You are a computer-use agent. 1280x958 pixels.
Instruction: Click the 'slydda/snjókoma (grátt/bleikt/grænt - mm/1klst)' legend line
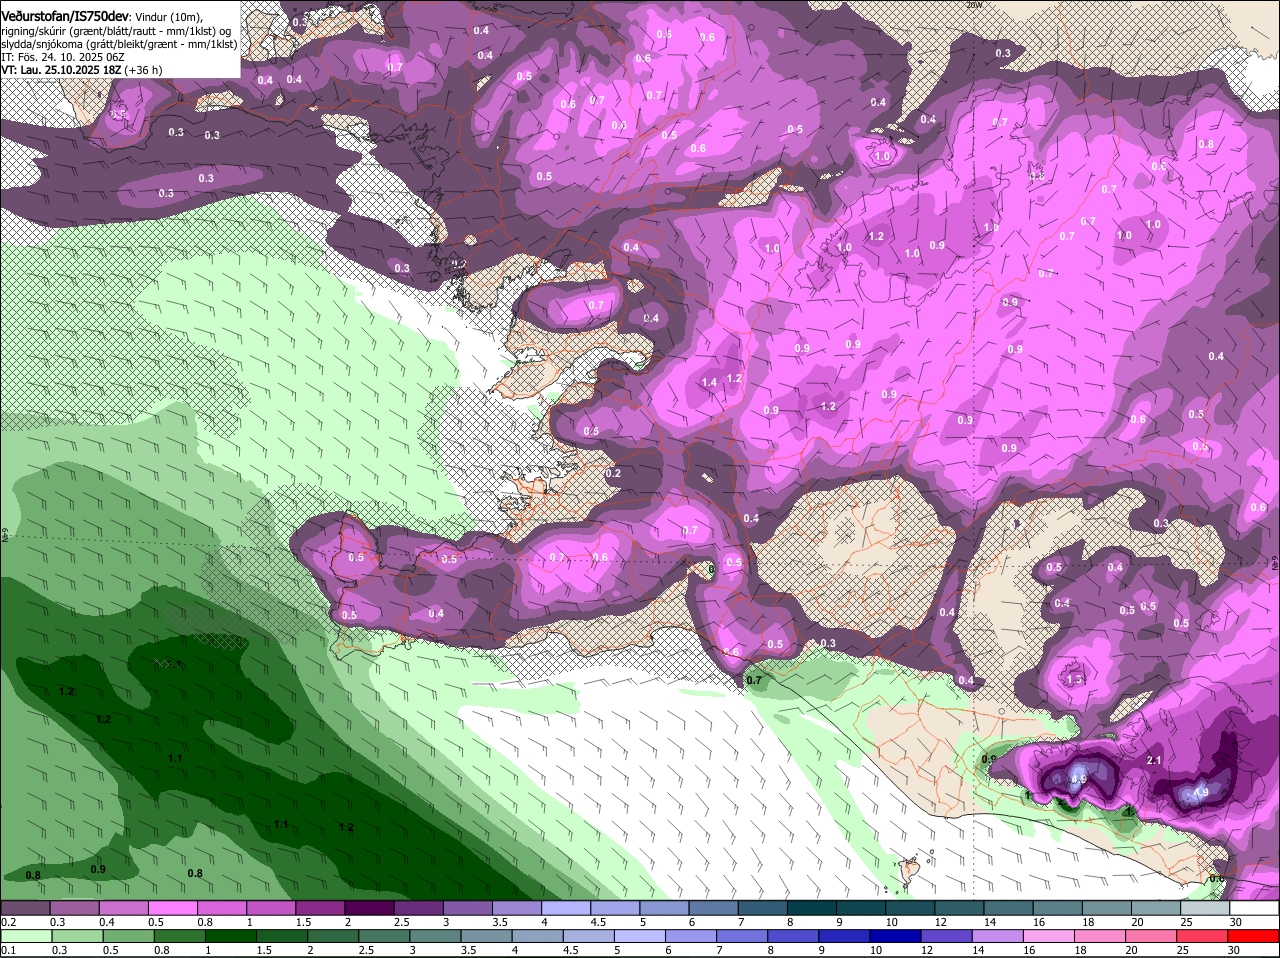tap(119, 44)
